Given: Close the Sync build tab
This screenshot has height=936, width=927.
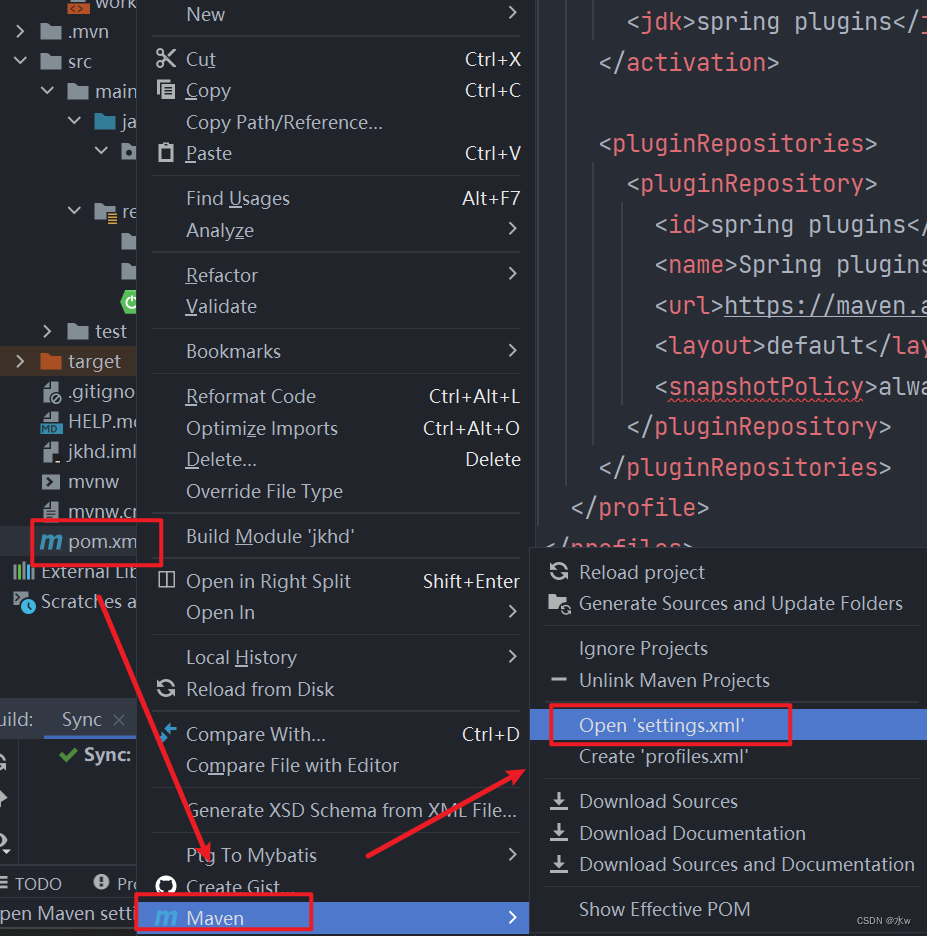Looking at the screenshot, I should pos(119,719).
